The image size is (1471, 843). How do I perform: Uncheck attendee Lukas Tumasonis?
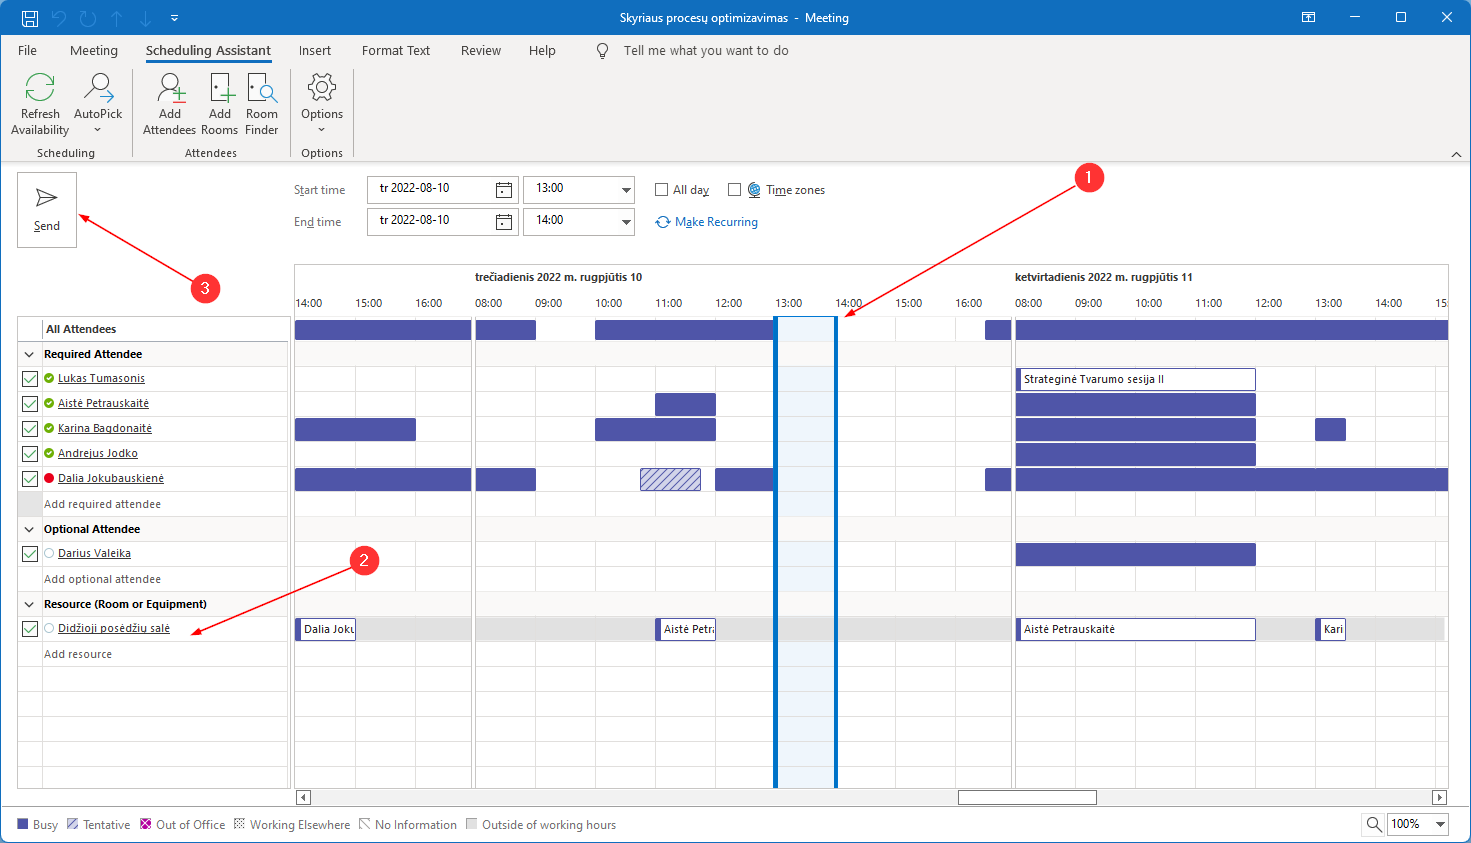[30, 379]
